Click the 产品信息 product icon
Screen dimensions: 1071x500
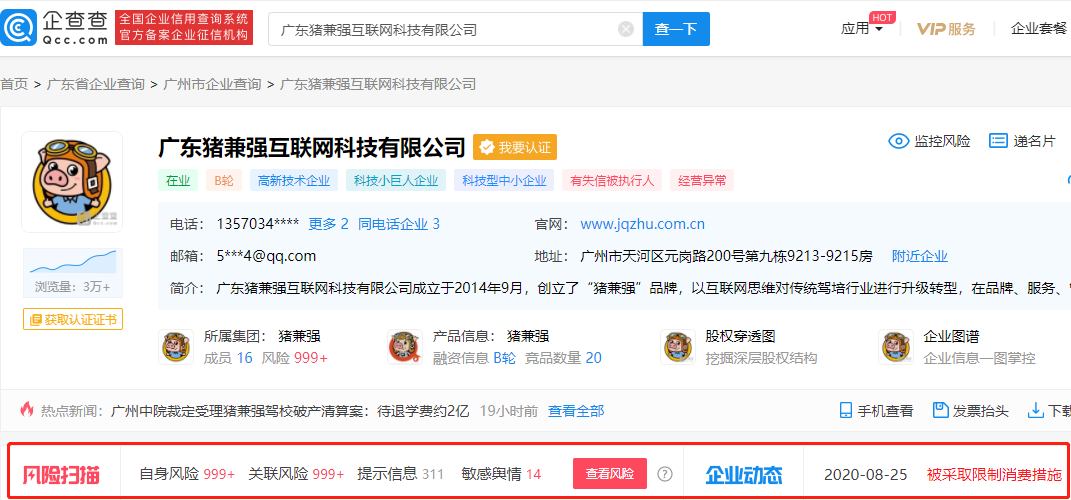pyautogui.click(x=404, y=347)
